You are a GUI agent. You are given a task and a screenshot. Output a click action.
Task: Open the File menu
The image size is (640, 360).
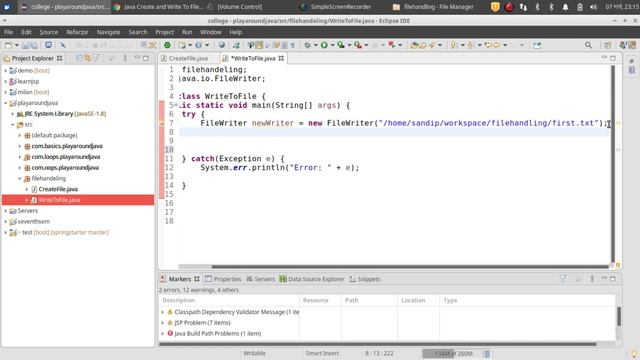[x=9, y=32]
